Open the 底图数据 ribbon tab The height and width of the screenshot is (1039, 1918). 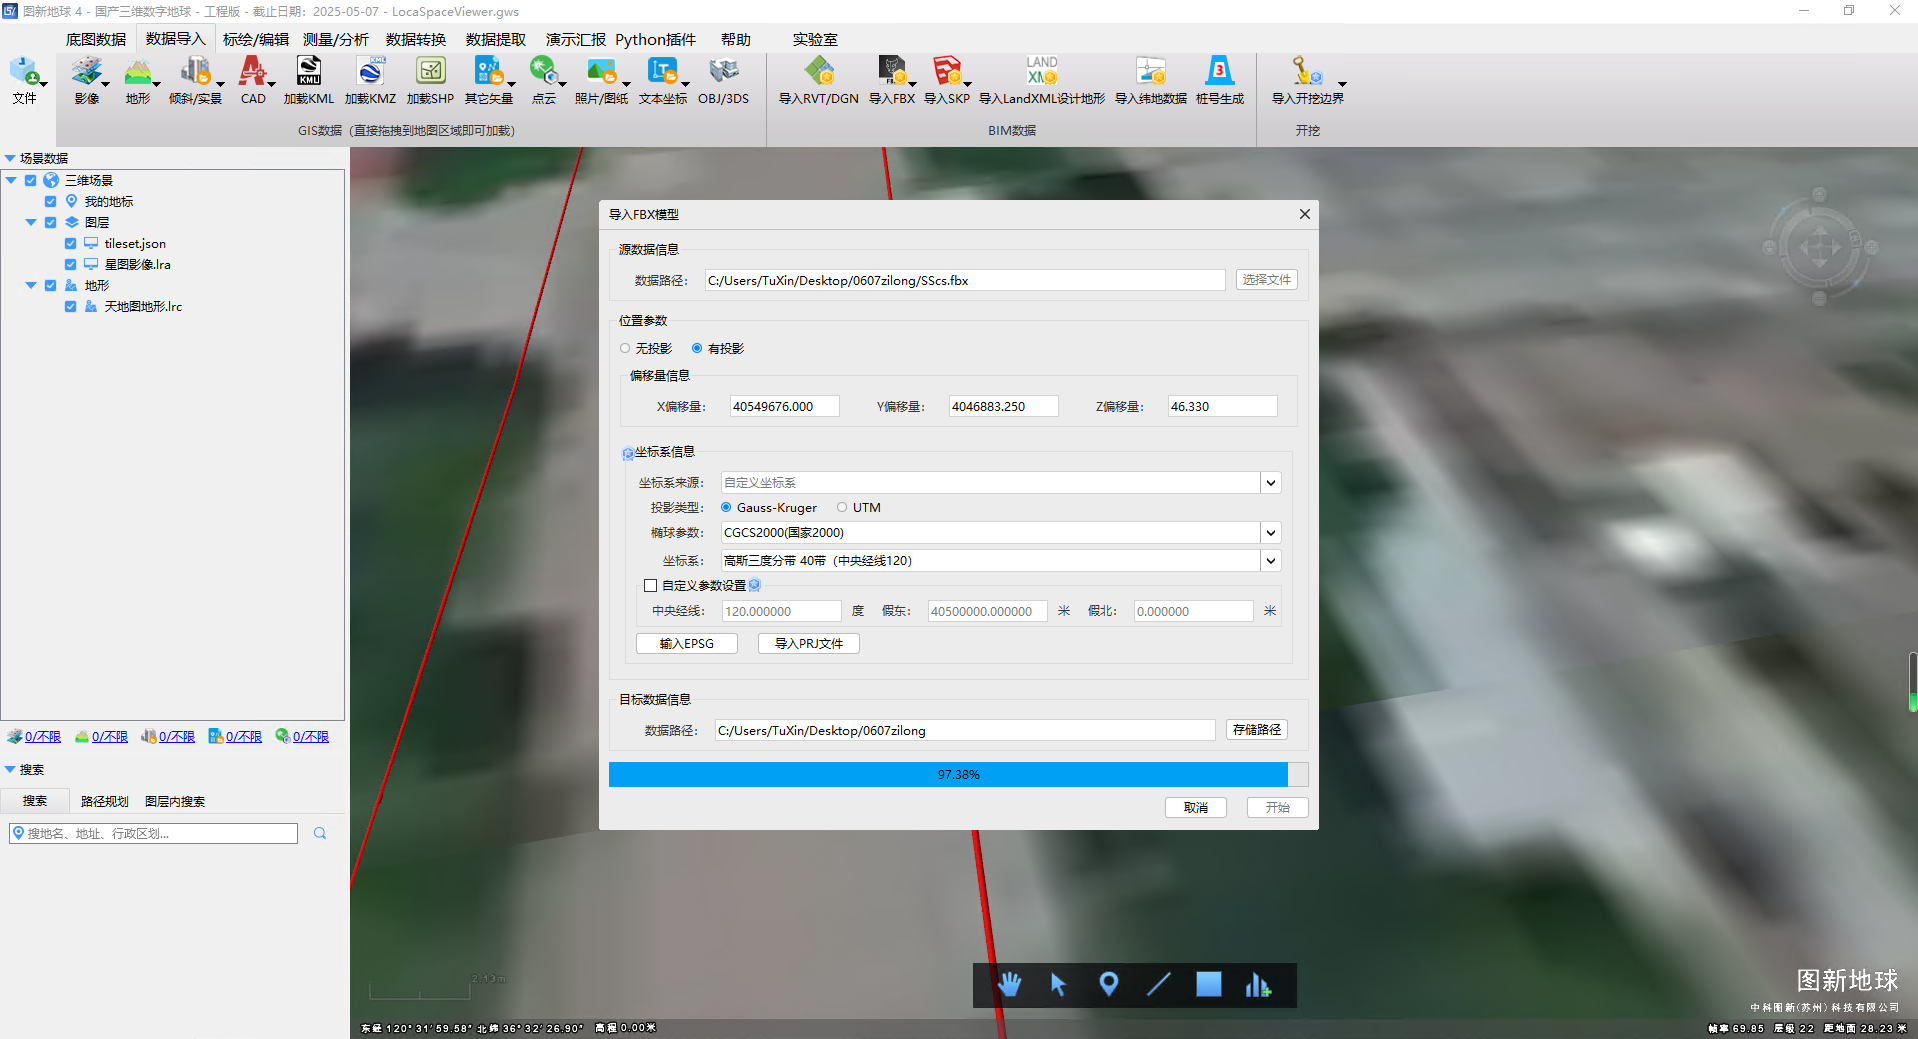point(96,39)
